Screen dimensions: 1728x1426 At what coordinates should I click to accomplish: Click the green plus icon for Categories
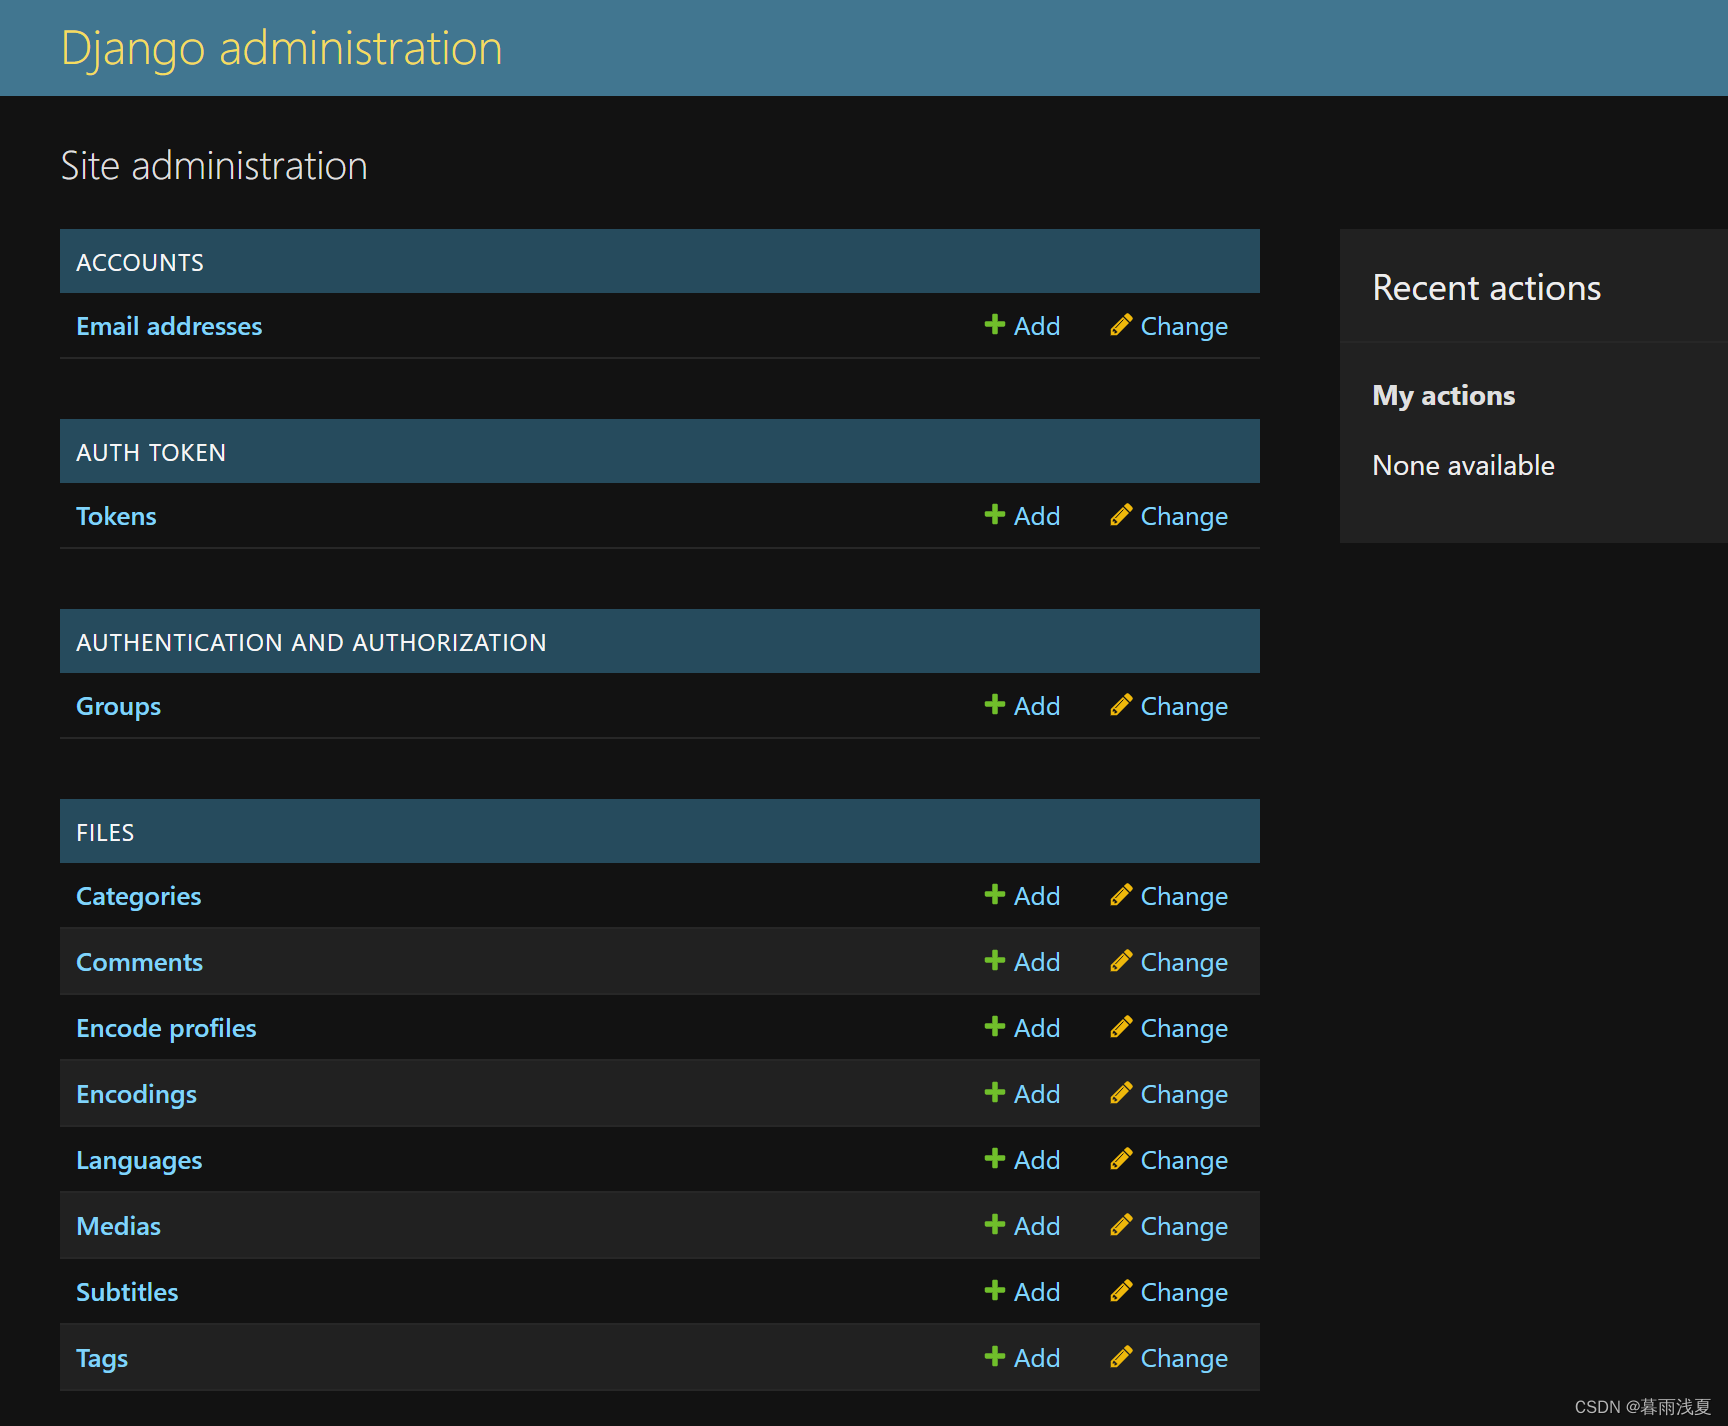pyautogui.click(x=995, y=894)
